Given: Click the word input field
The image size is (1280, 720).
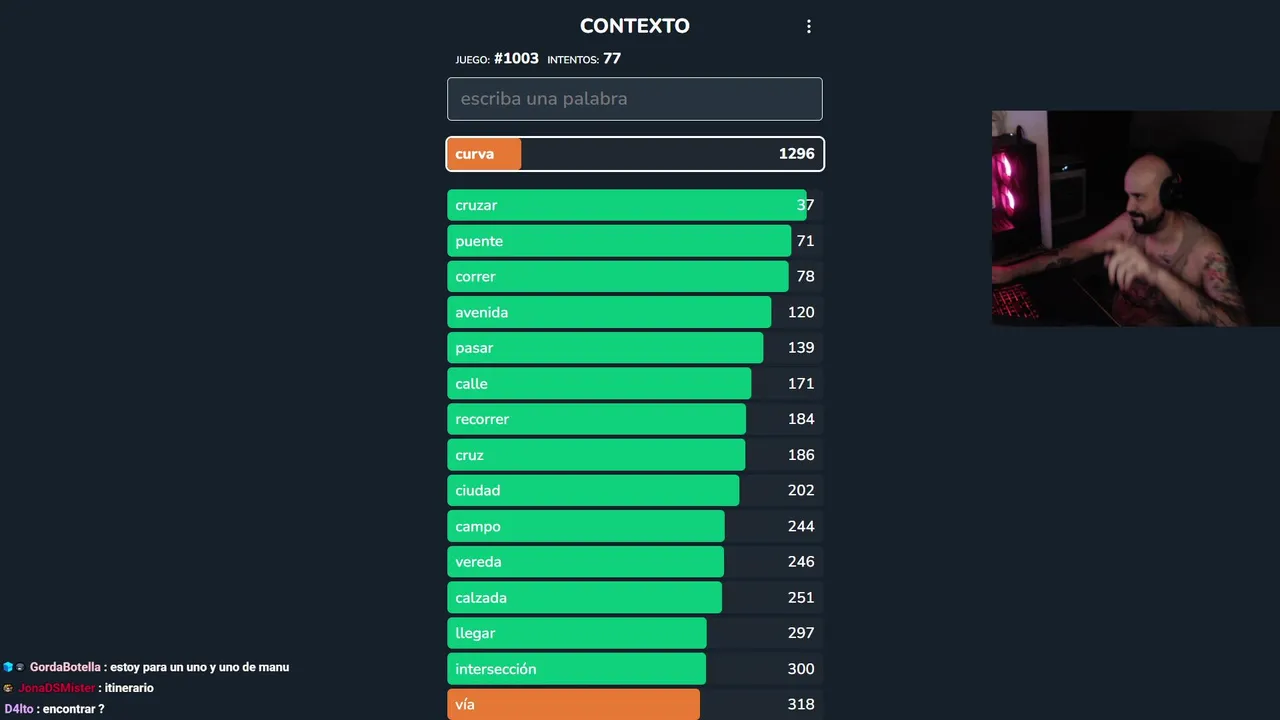Looking at the screenshot, I should click(x=634, y=99).
